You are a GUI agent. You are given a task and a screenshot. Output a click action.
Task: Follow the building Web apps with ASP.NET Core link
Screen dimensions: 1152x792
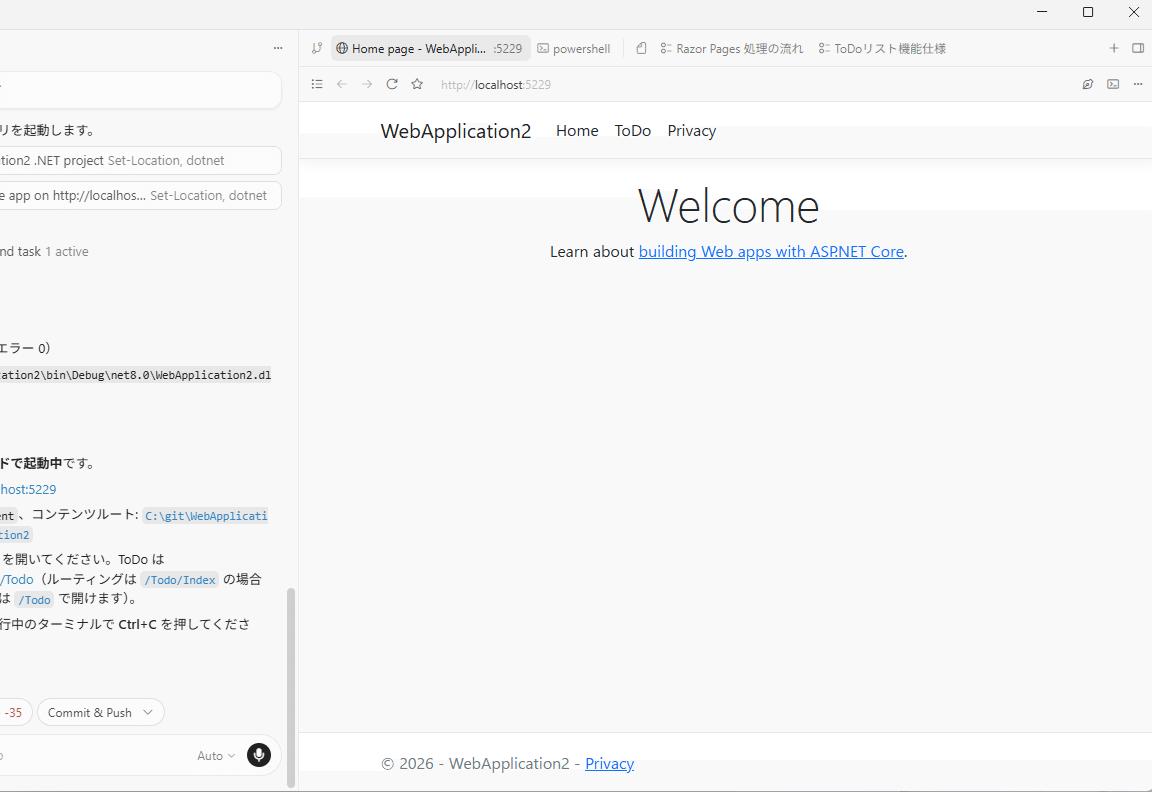coord(771,251)
